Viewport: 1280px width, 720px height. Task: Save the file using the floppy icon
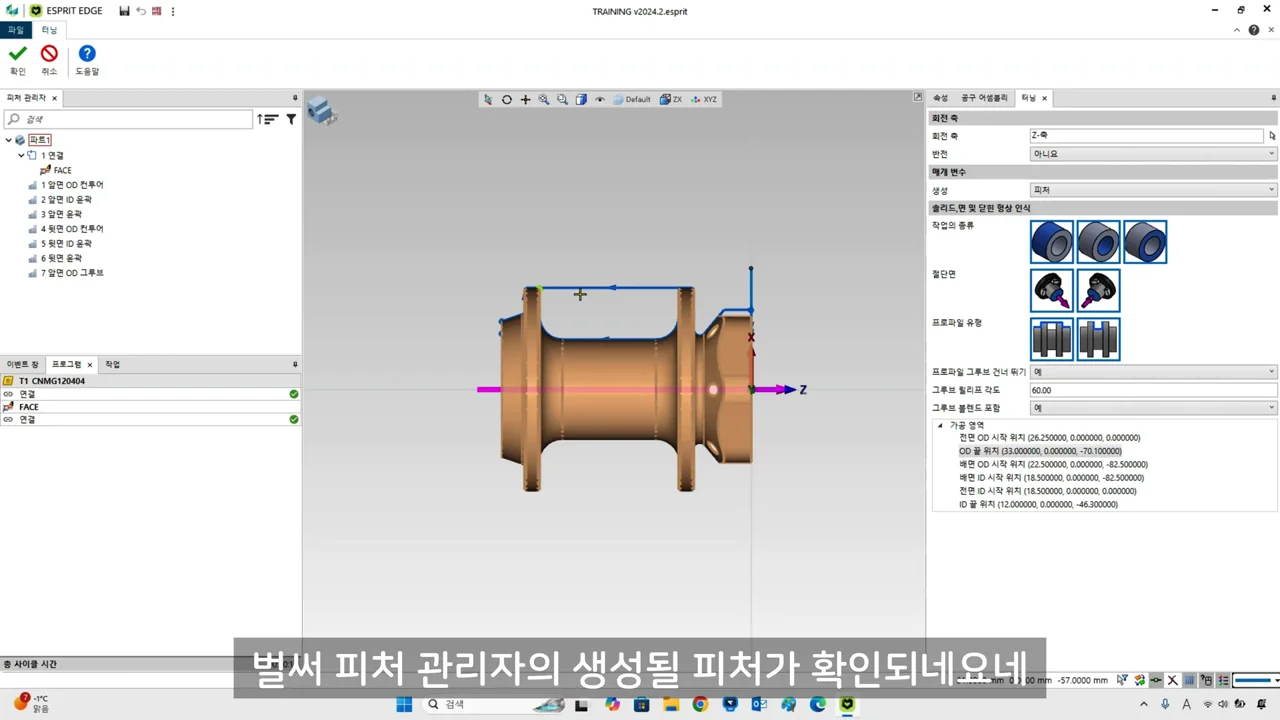pos(124,11)
